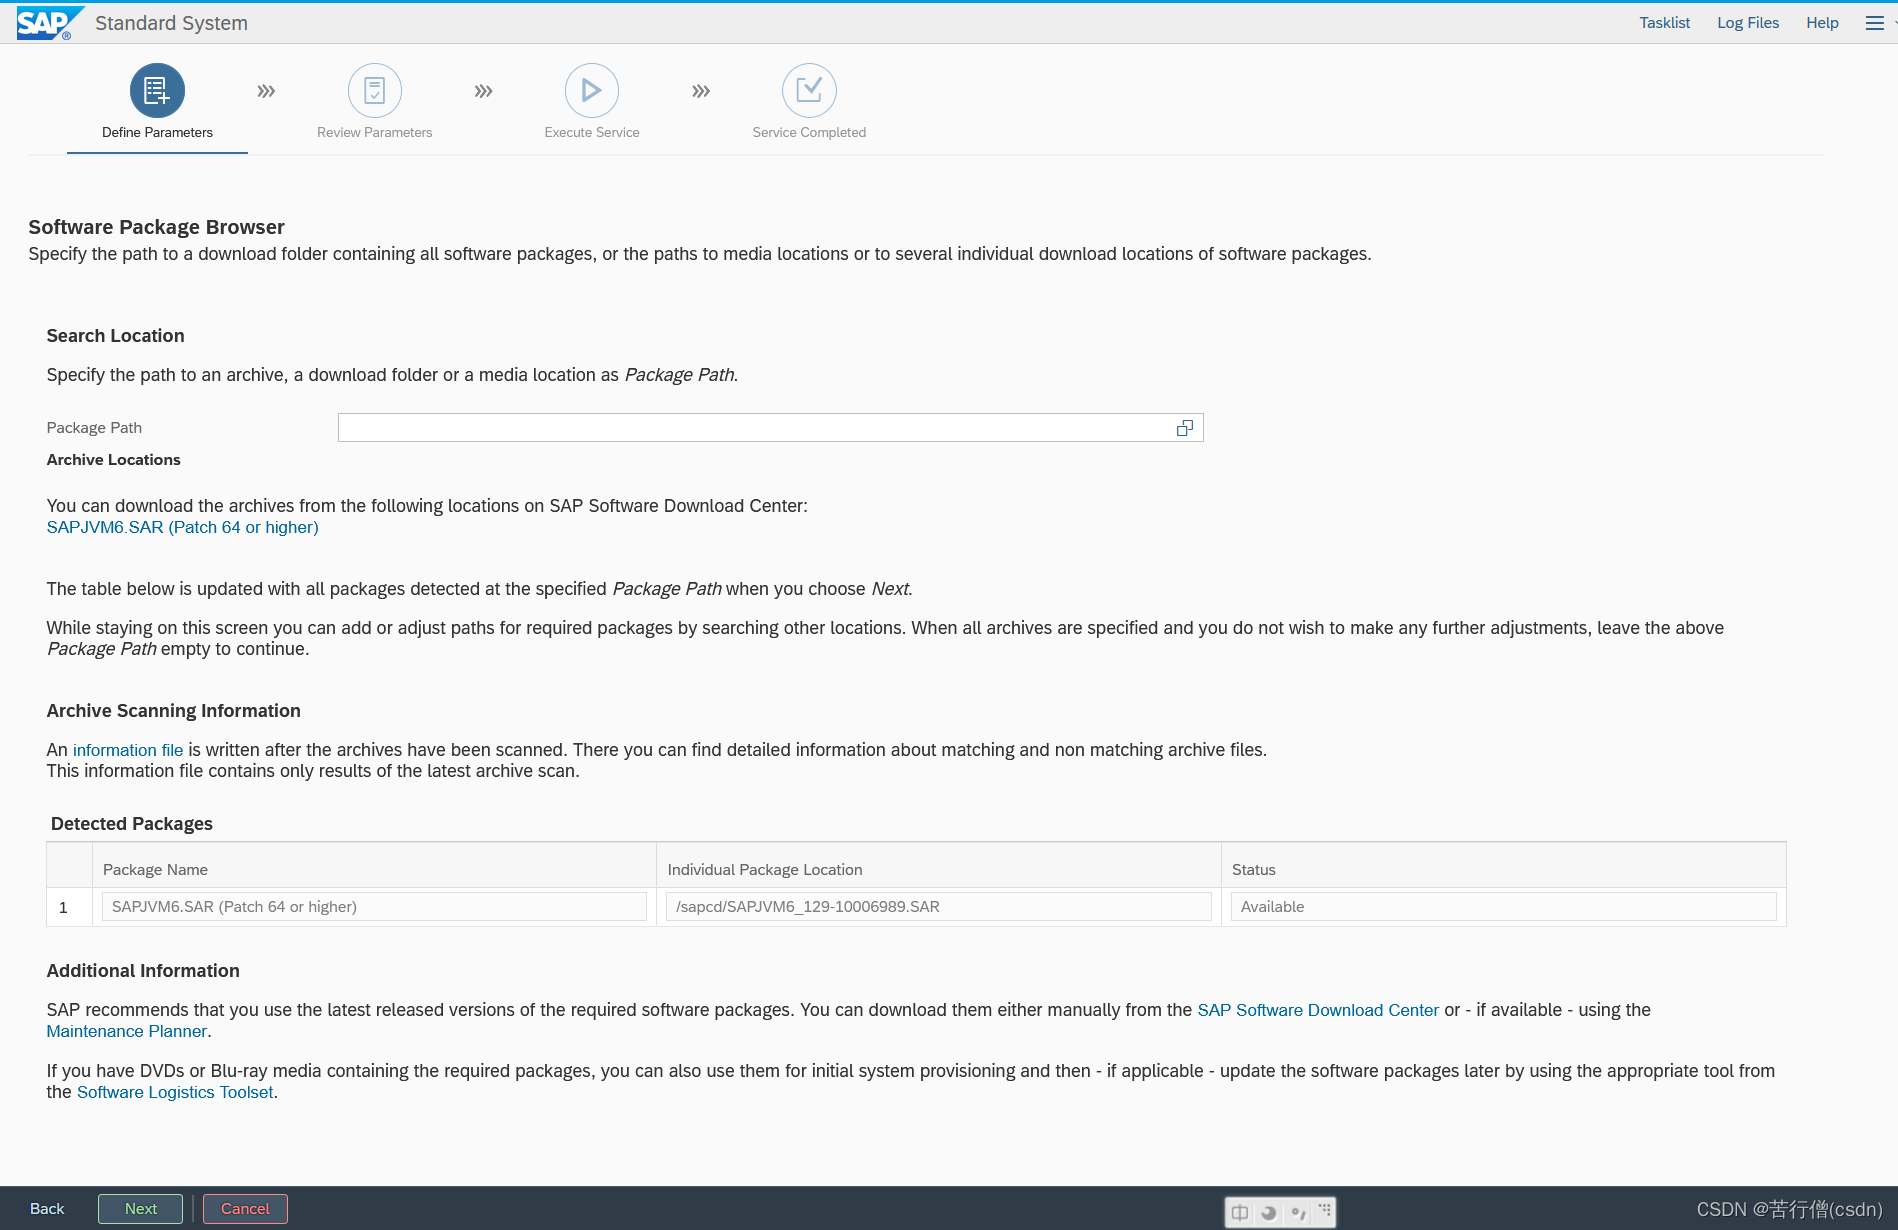Open the Tasklist menu
Screen dimensions: 1898x1230
click(x=1665, y=23)
